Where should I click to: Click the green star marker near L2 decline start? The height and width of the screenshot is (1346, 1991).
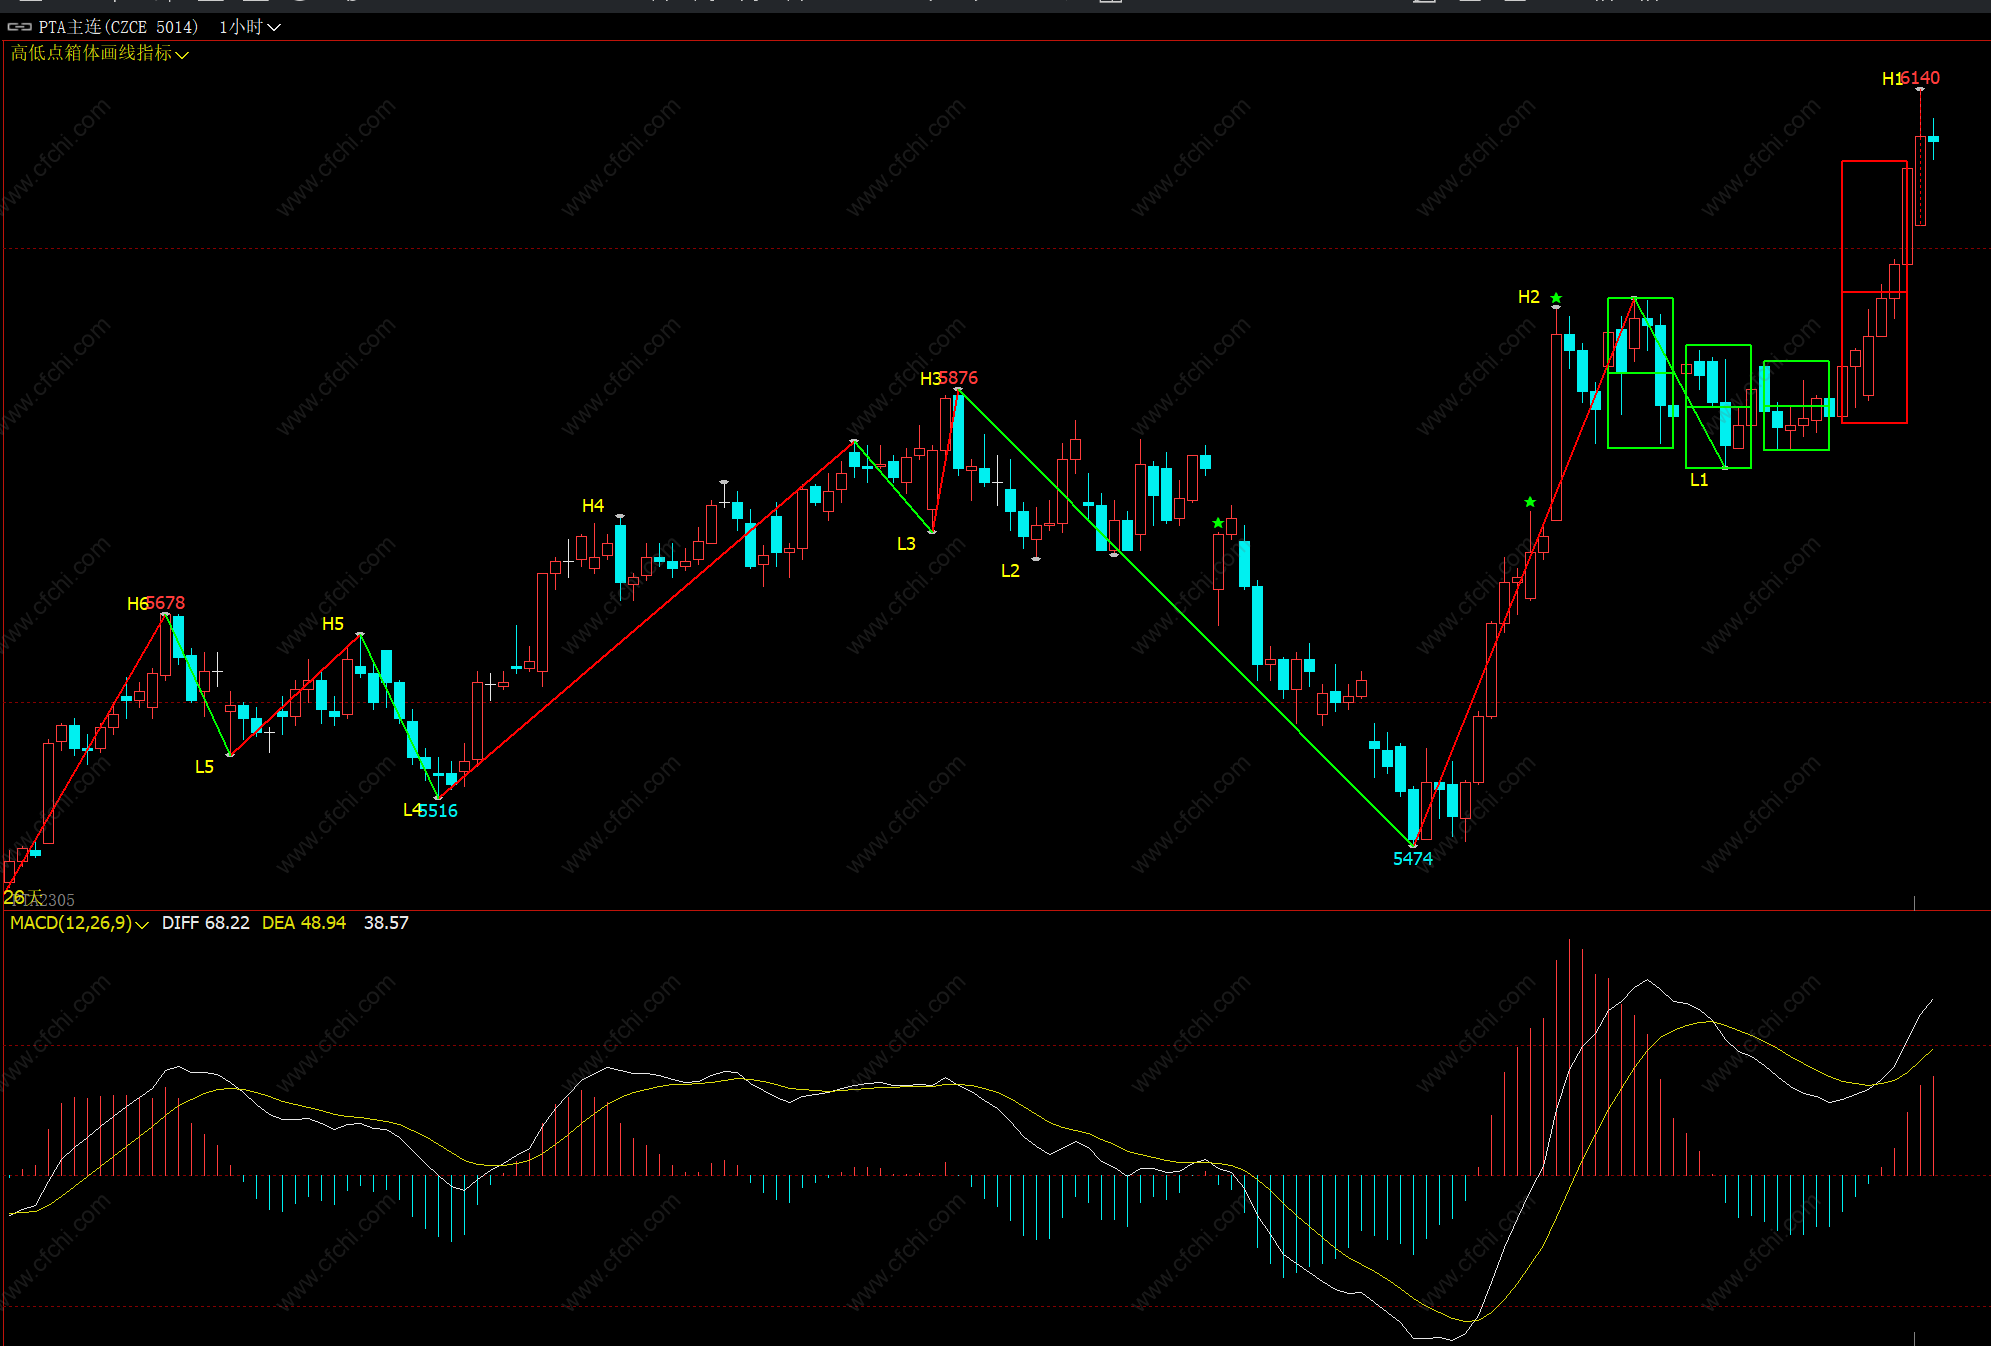(x=1217, y=523)
